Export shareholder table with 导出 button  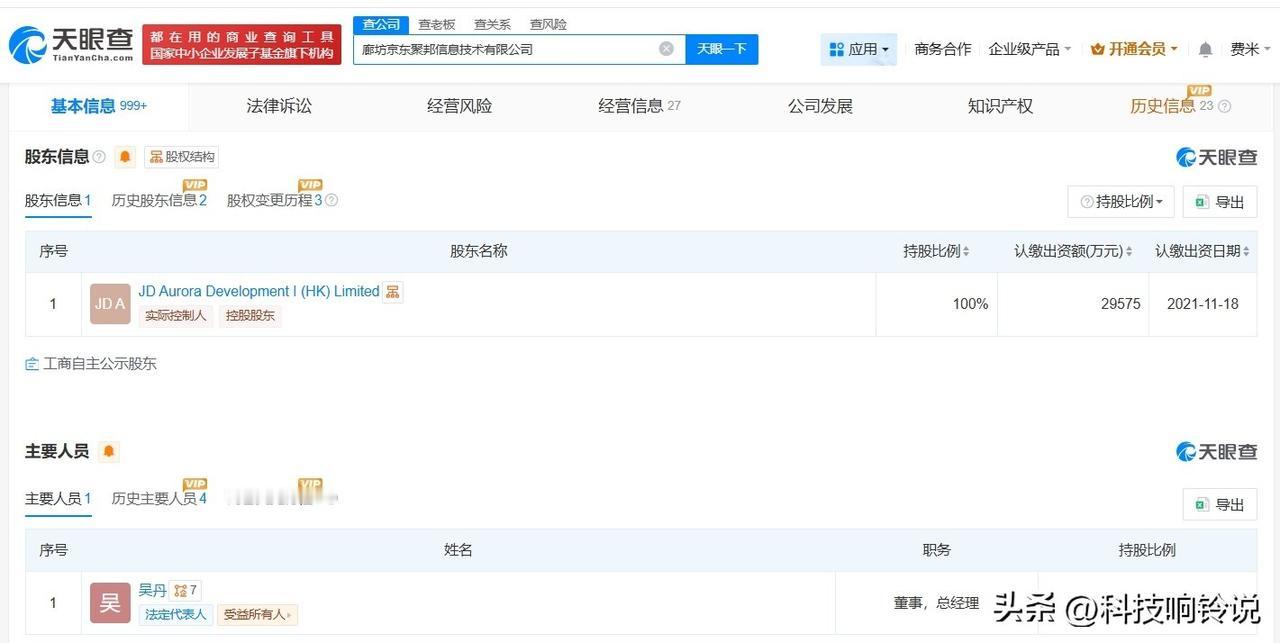(x=1220, y=202)
